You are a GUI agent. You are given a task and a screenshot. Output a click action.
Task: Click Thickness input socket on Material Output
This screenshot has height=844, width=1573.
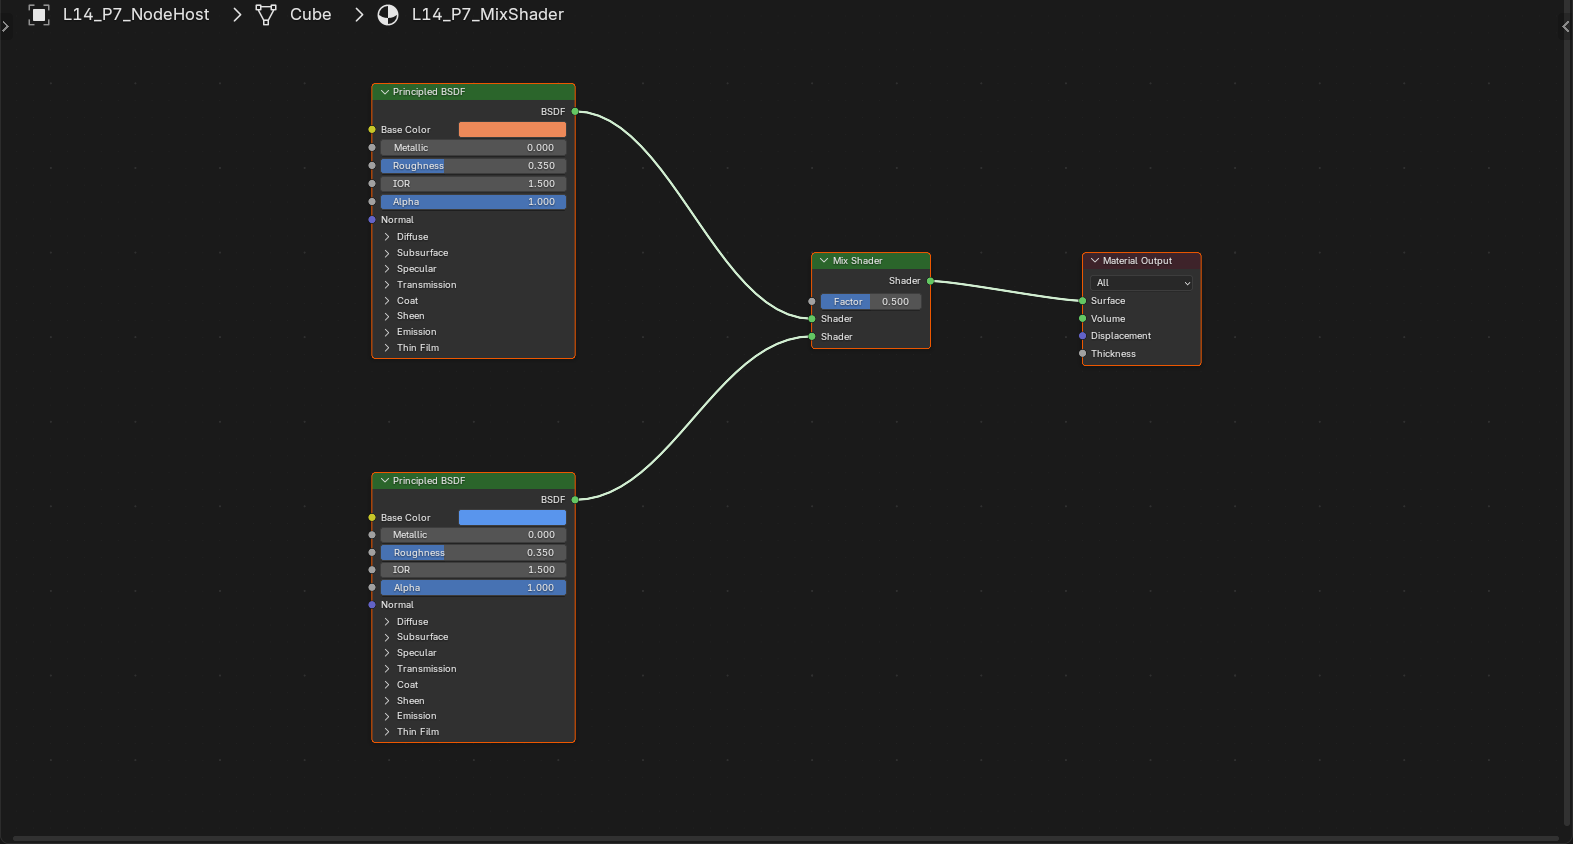click(x=1083, y=354)
